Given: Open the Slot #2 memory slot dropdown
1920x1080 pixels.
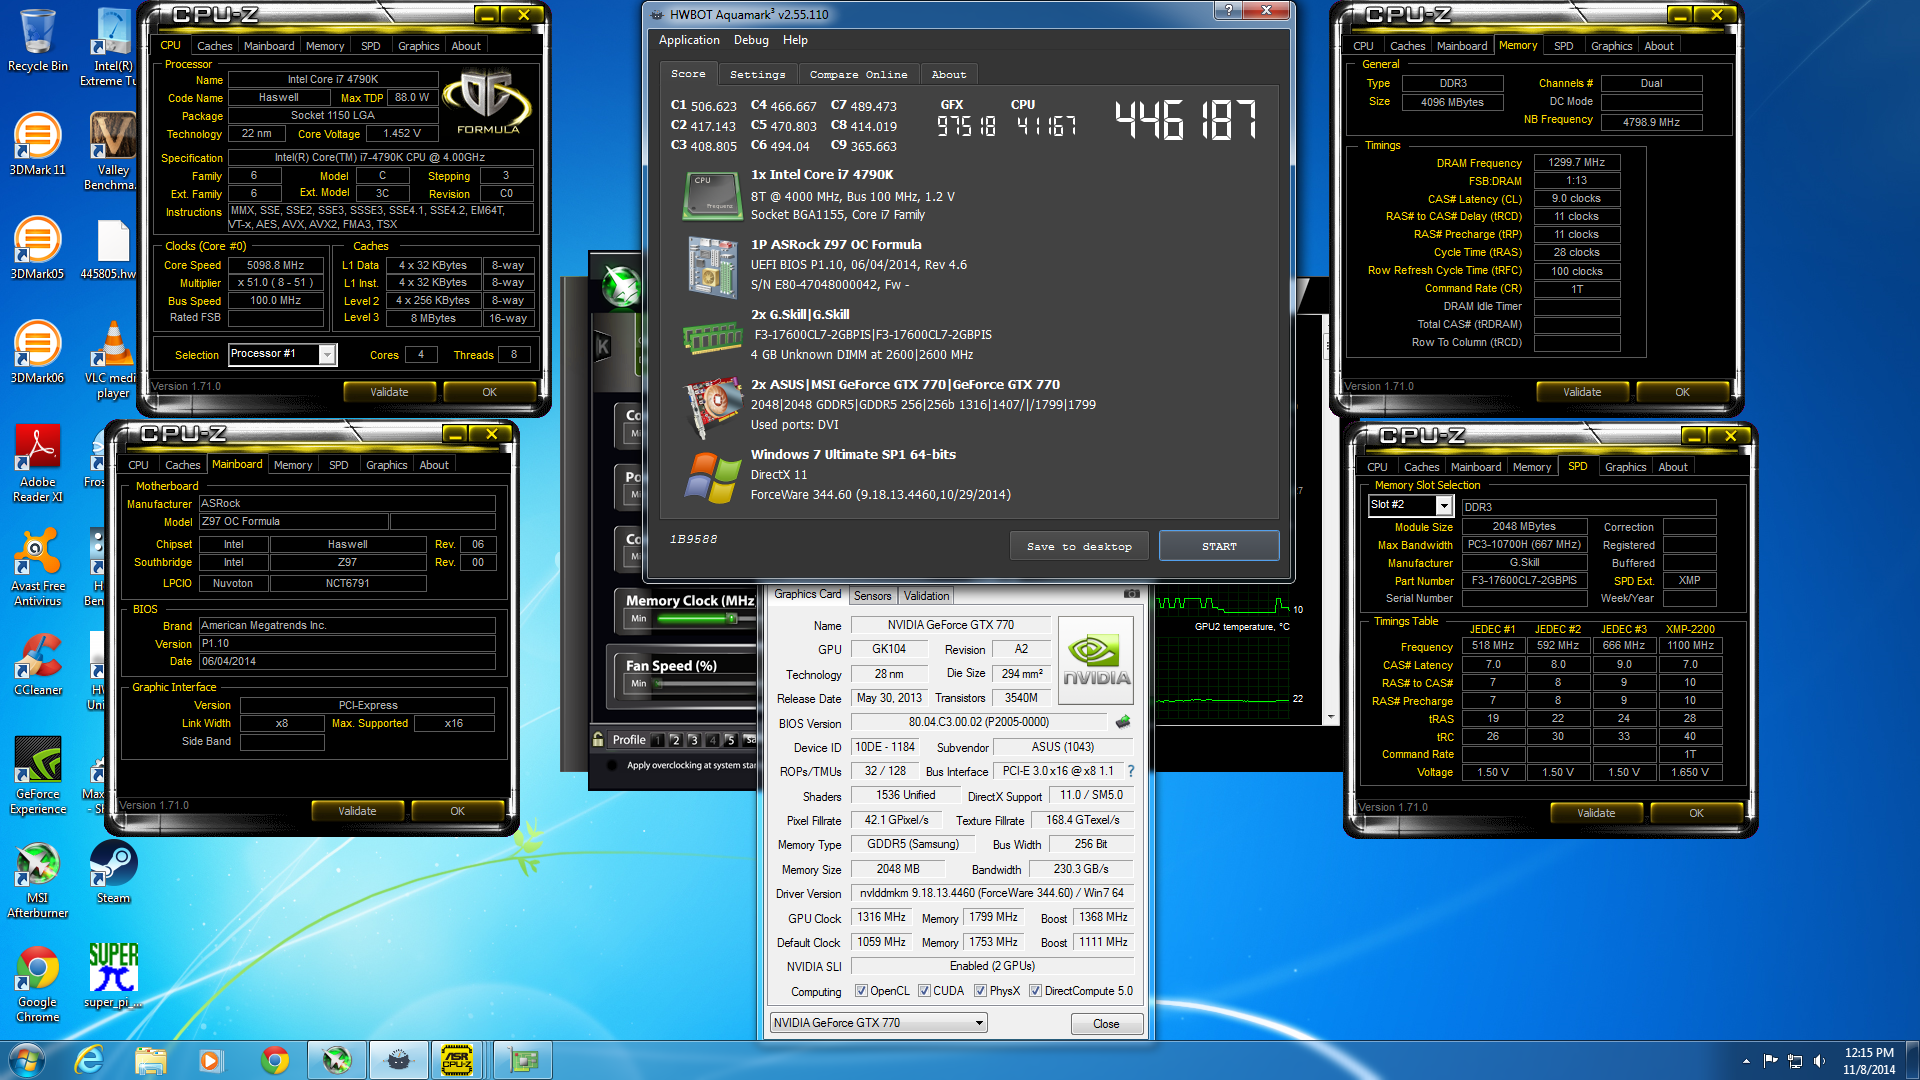Looking at the screenshot, I should (1443, 506).
